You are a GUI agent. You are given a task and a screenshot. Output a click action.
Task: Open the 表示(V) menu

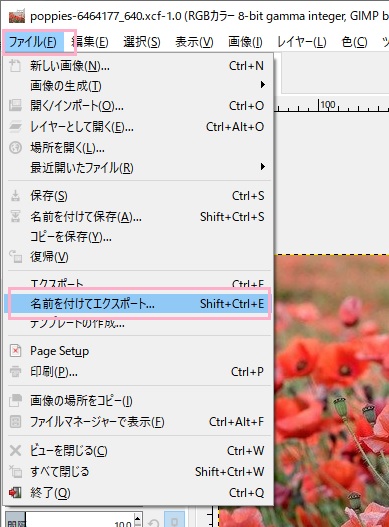[194, 42]
